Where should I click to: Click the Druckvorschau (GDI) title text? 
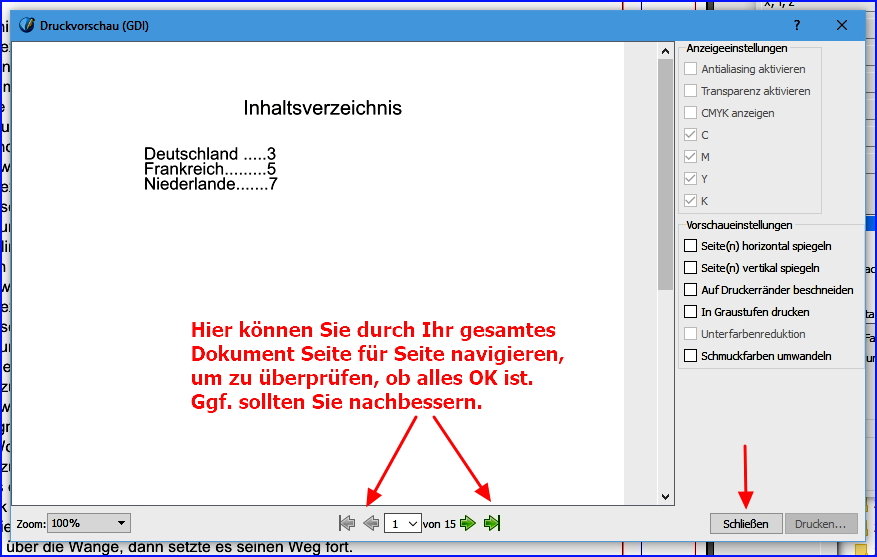[x=94, y=26]
